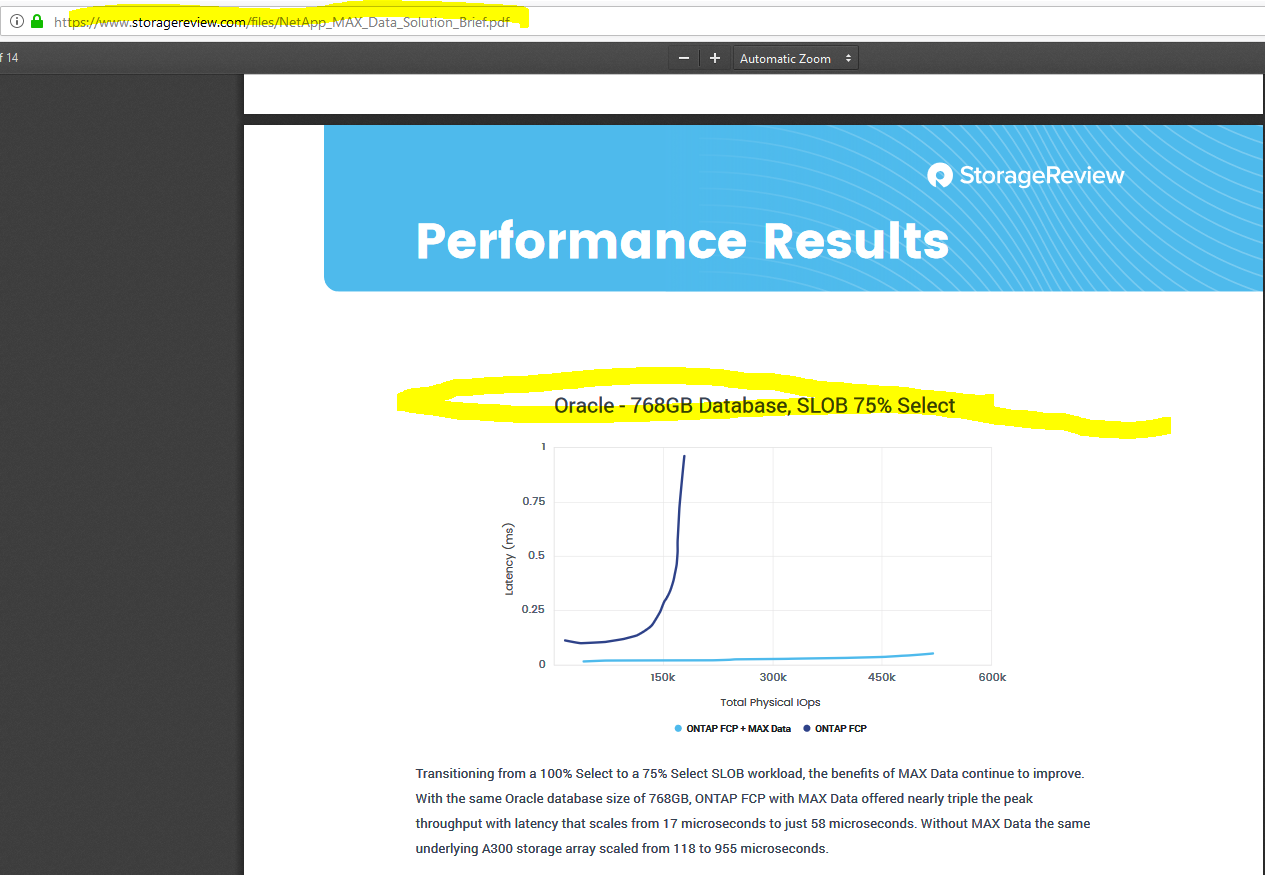Zoom out using the minus button
Viewport: 1265px width, 875px height.
pyautogui.click(x=684, y=59)
